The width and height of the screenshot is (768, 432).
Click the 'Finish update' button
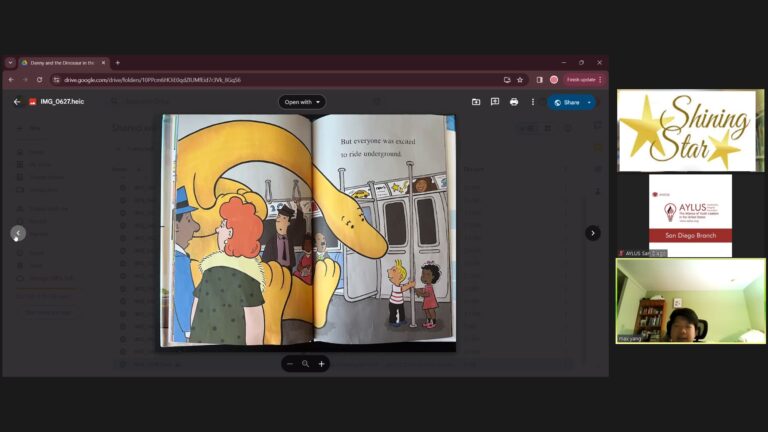pos(581,80)
